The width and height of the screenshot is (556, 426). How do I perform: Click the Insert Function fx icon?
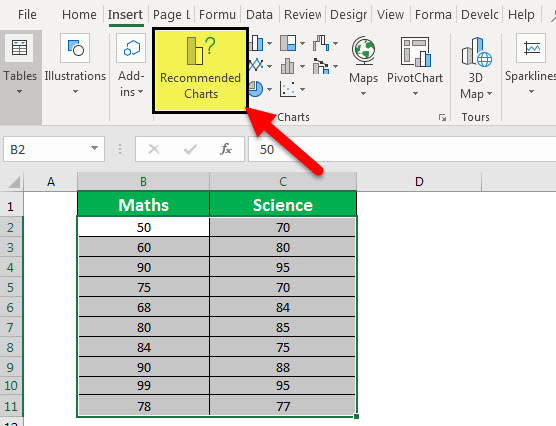[x=226, y=149]
